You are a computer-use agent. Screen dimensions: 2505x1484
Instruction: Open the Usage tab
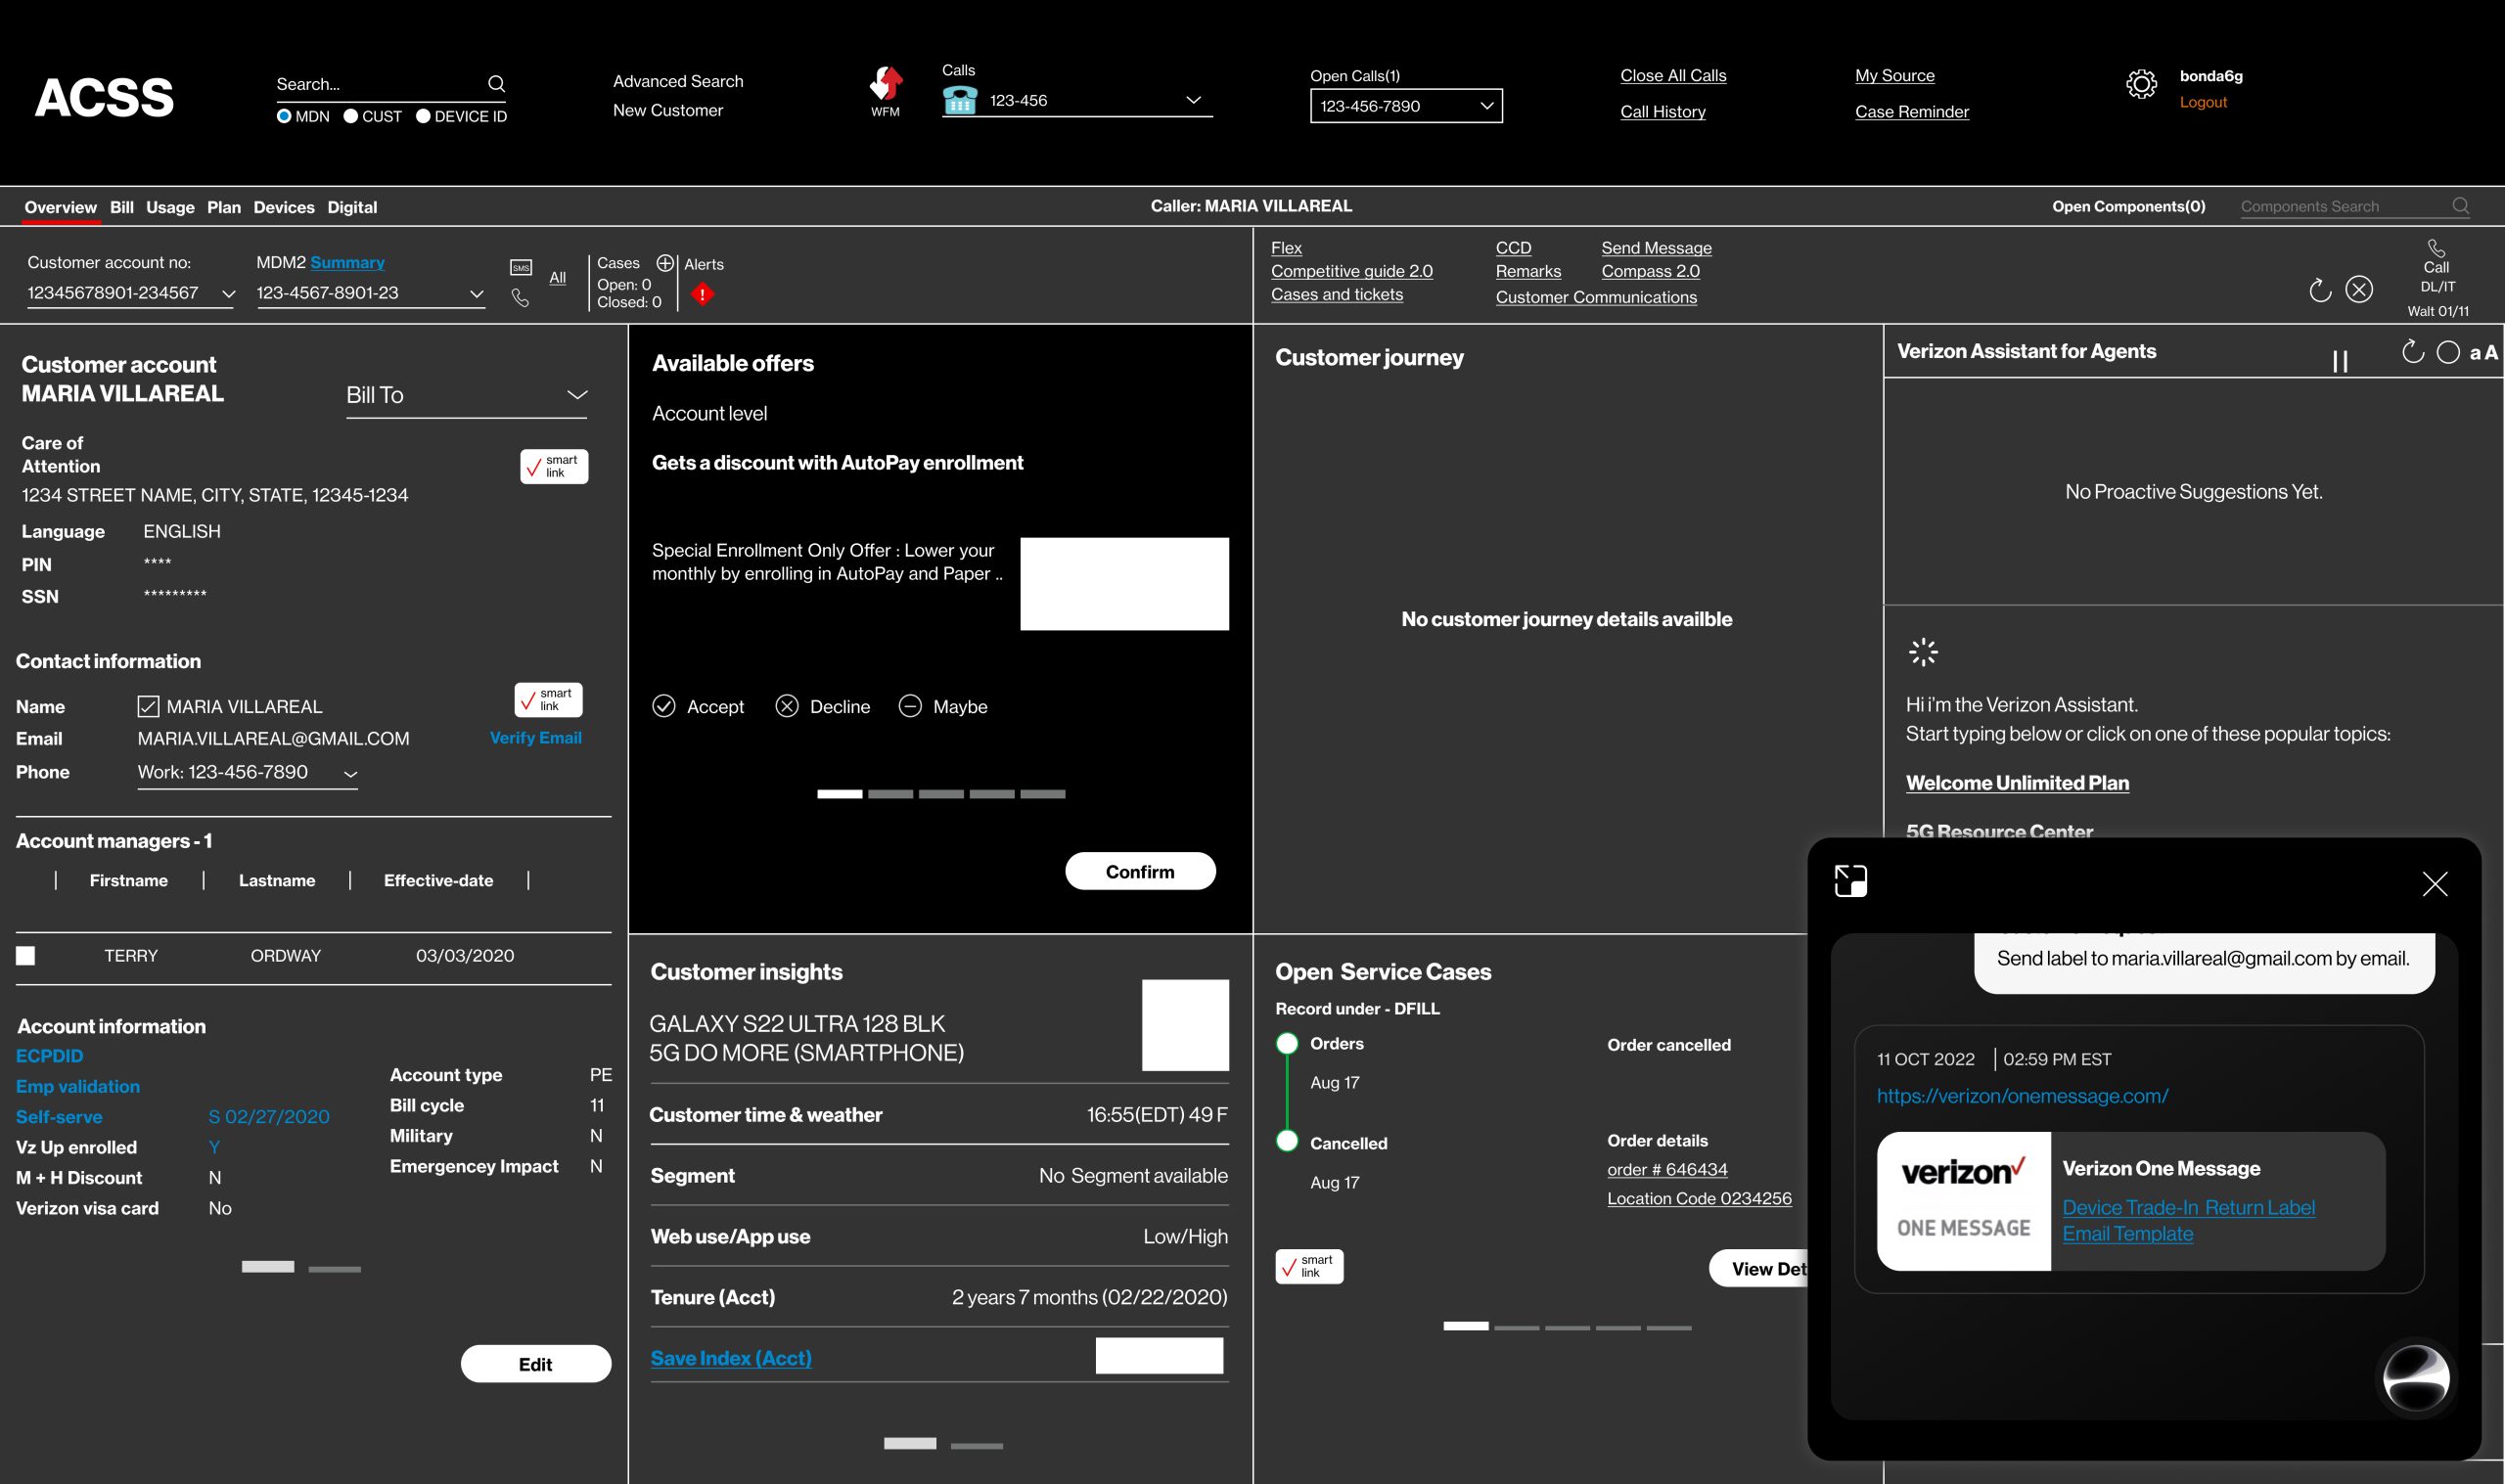pos(170,207)
